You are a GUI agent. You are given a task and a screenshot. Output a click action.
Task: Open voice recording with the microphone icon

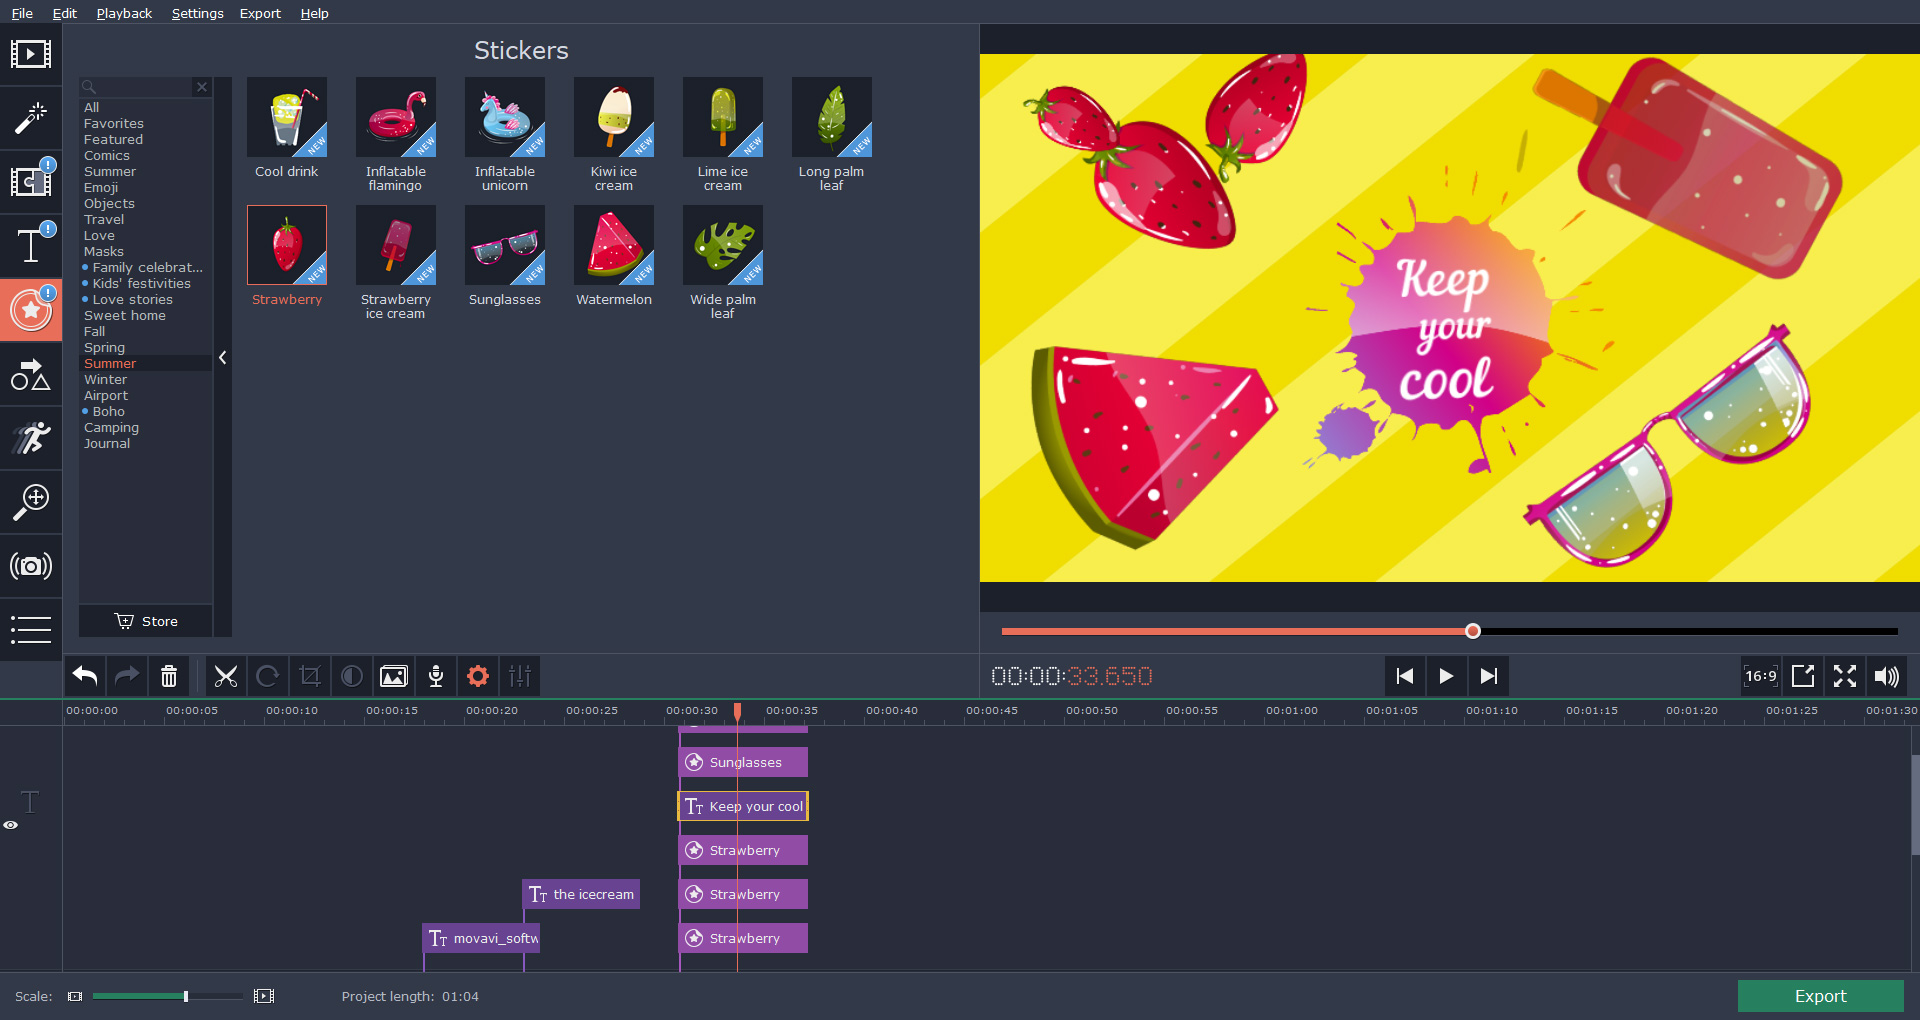435,676
